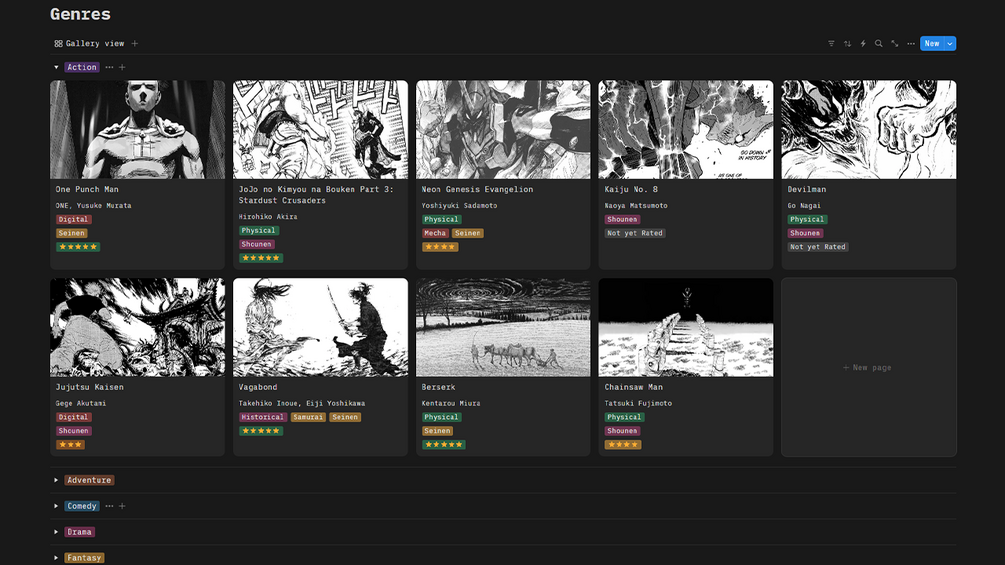Click author Go Nagai text
The height and width of the screenshot is (565, 1005).
click(804, 206)
